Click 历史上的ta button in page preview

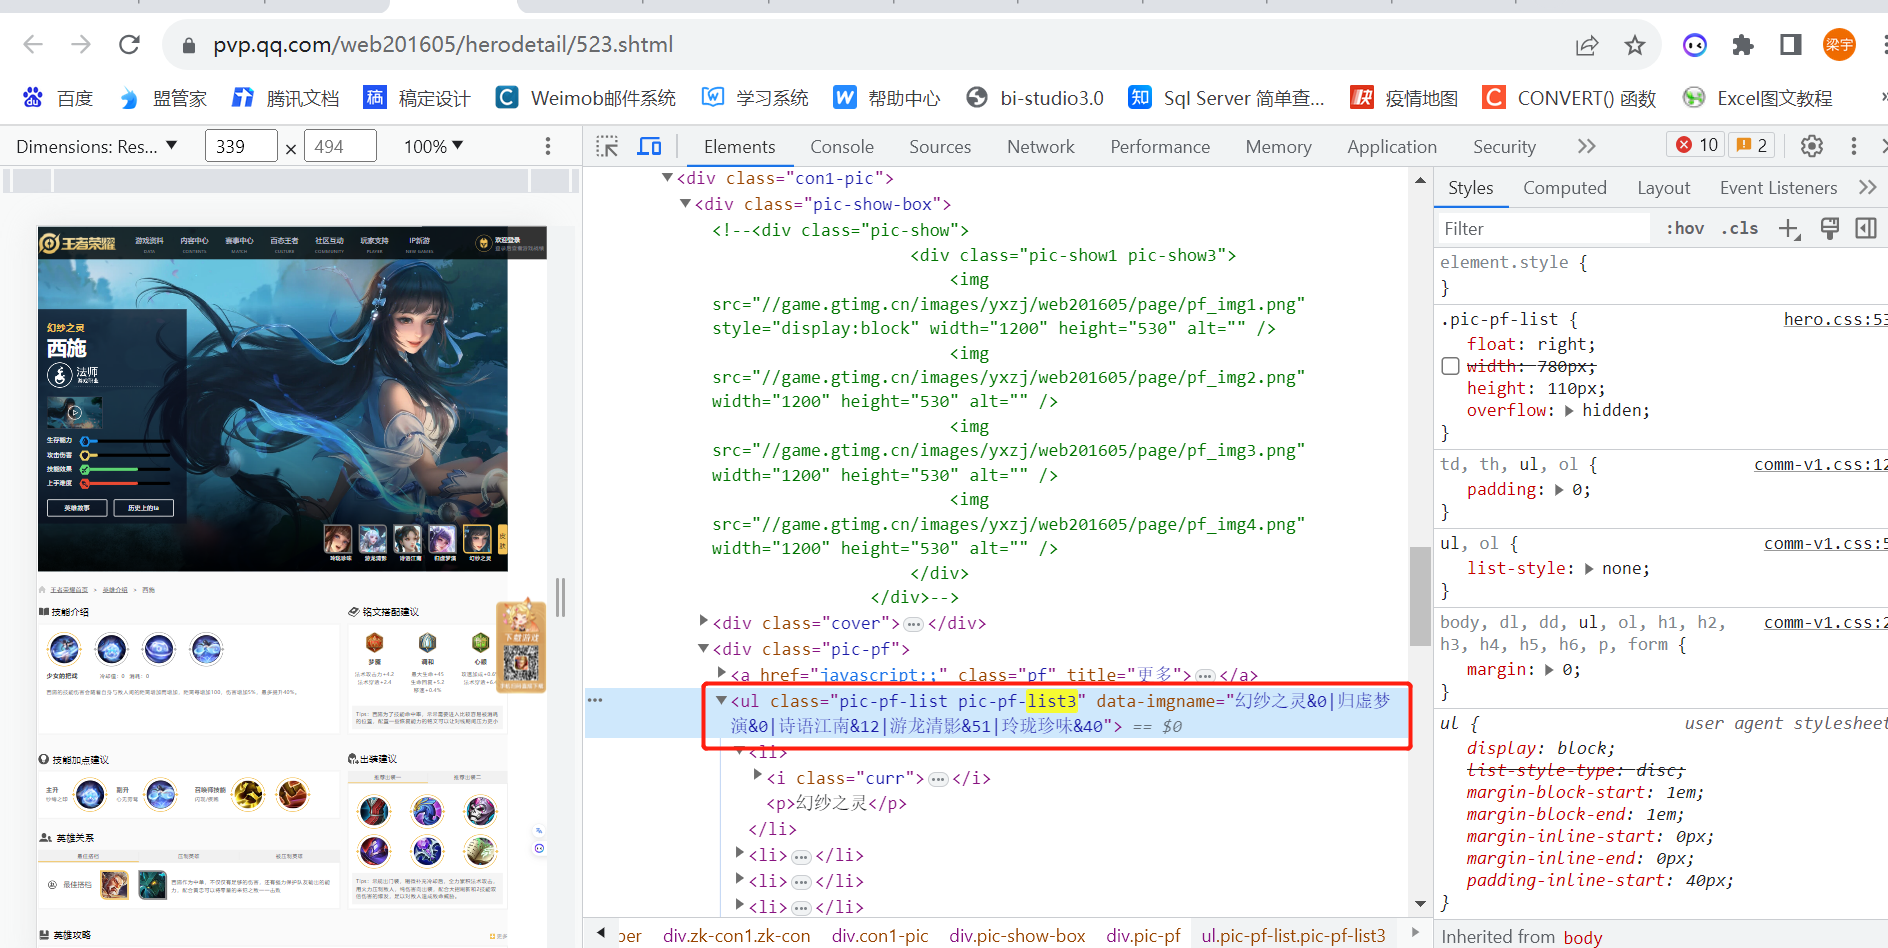click(x=143, y=508)
